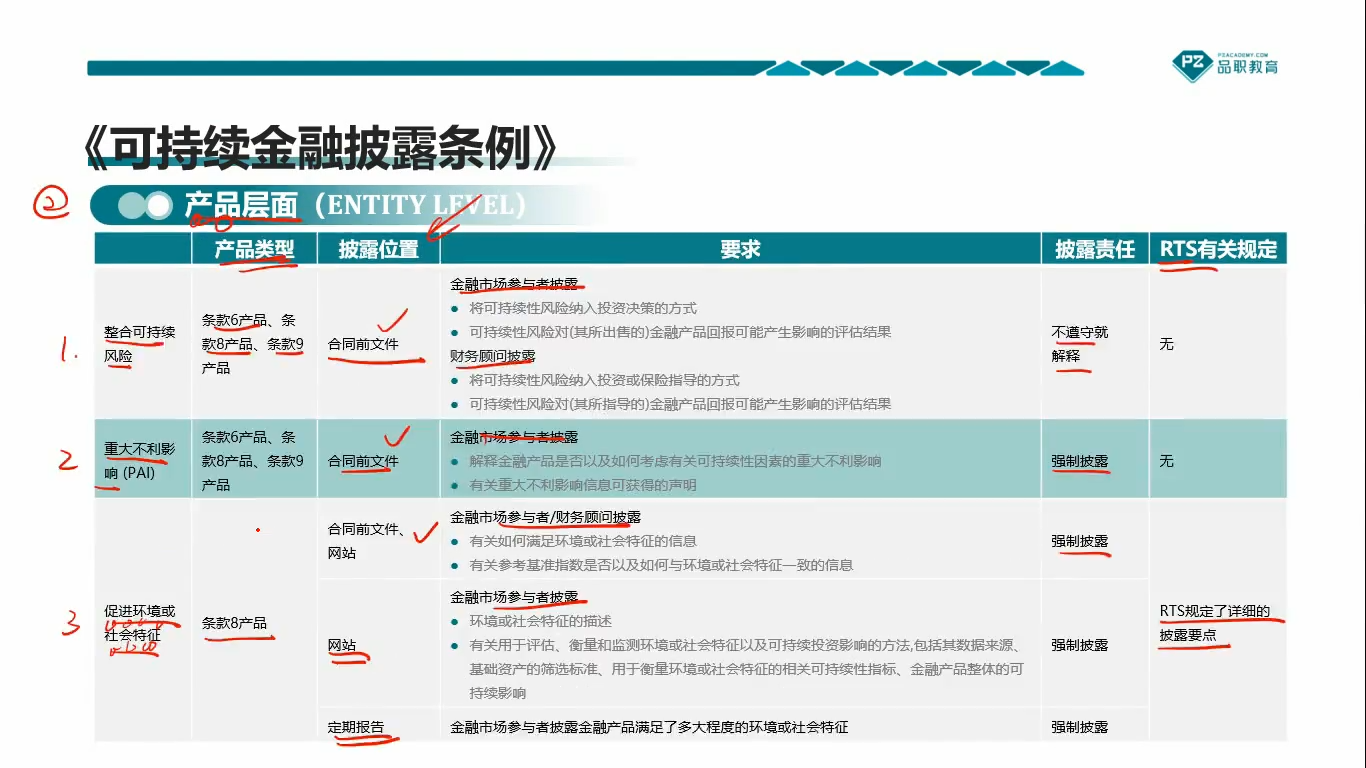
Task: Click the RTS规定了详细的披露要点 cell
Action: (1215, 623)
